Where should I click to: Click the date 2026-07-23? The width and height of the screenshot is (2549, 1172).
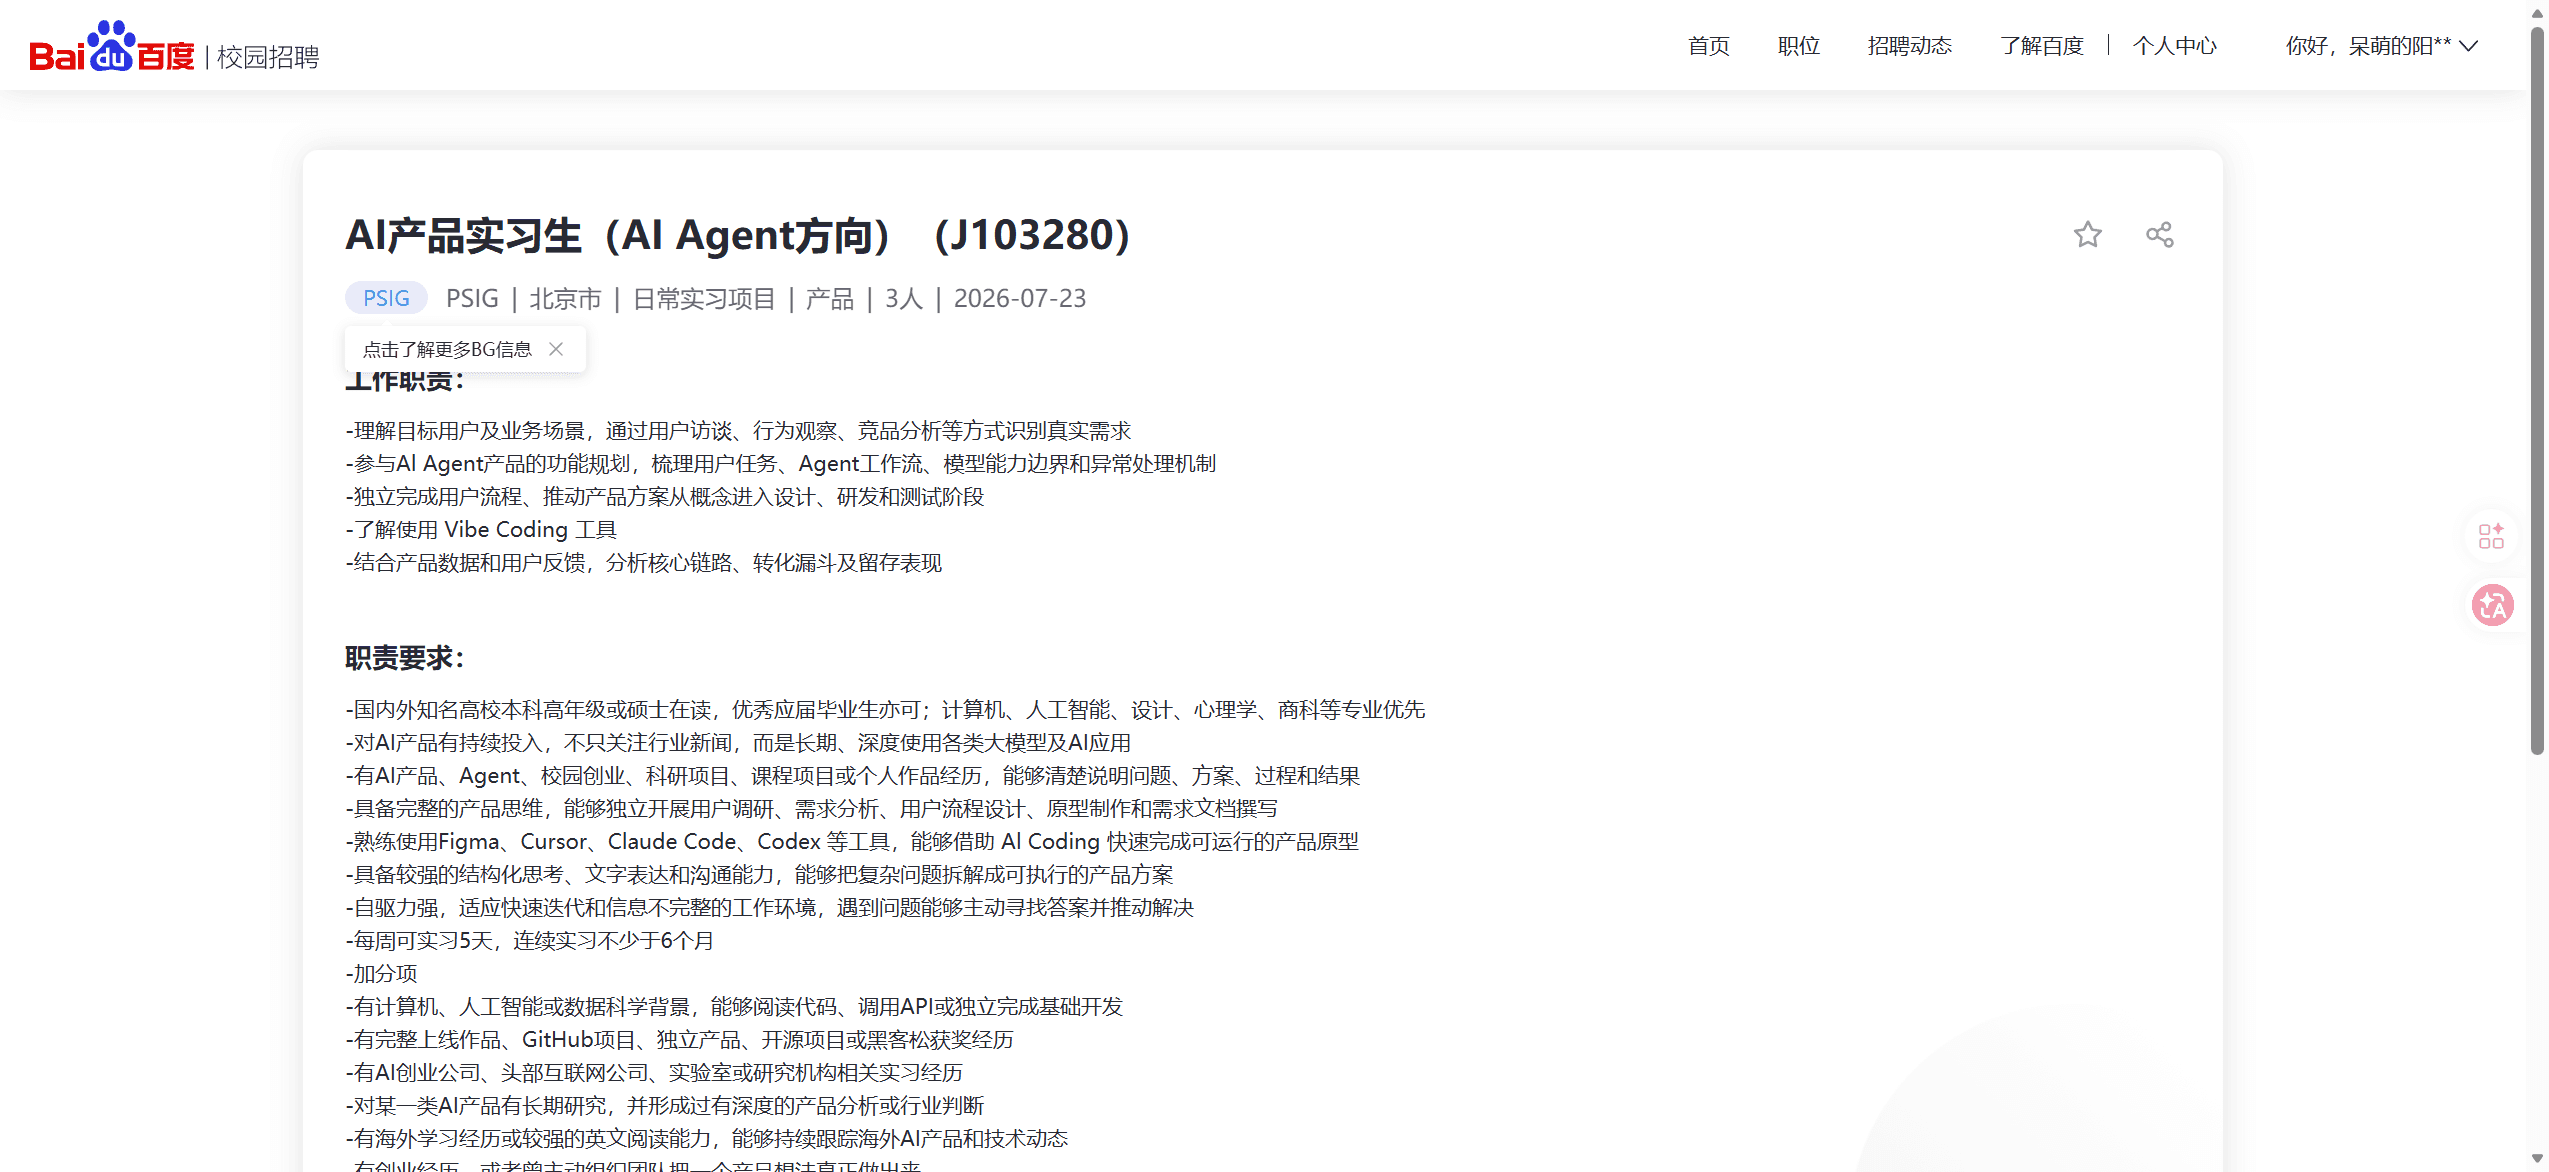pyautogui.click(x=1019, y=299)
